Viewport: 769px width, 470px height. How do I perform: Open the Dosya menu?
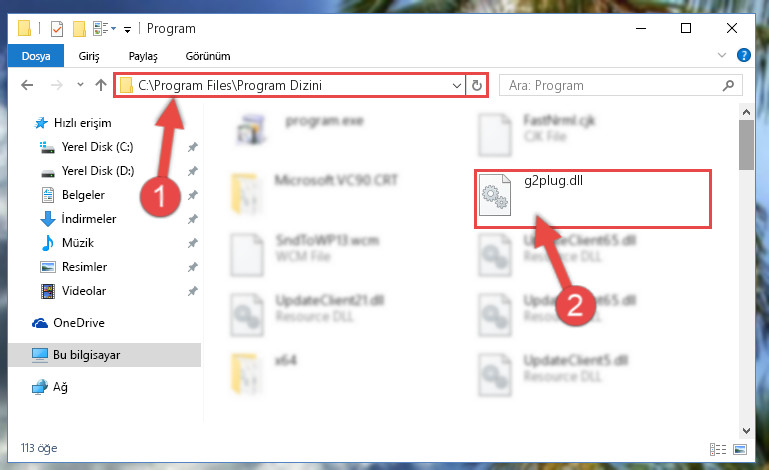click(x=36, y=56)
